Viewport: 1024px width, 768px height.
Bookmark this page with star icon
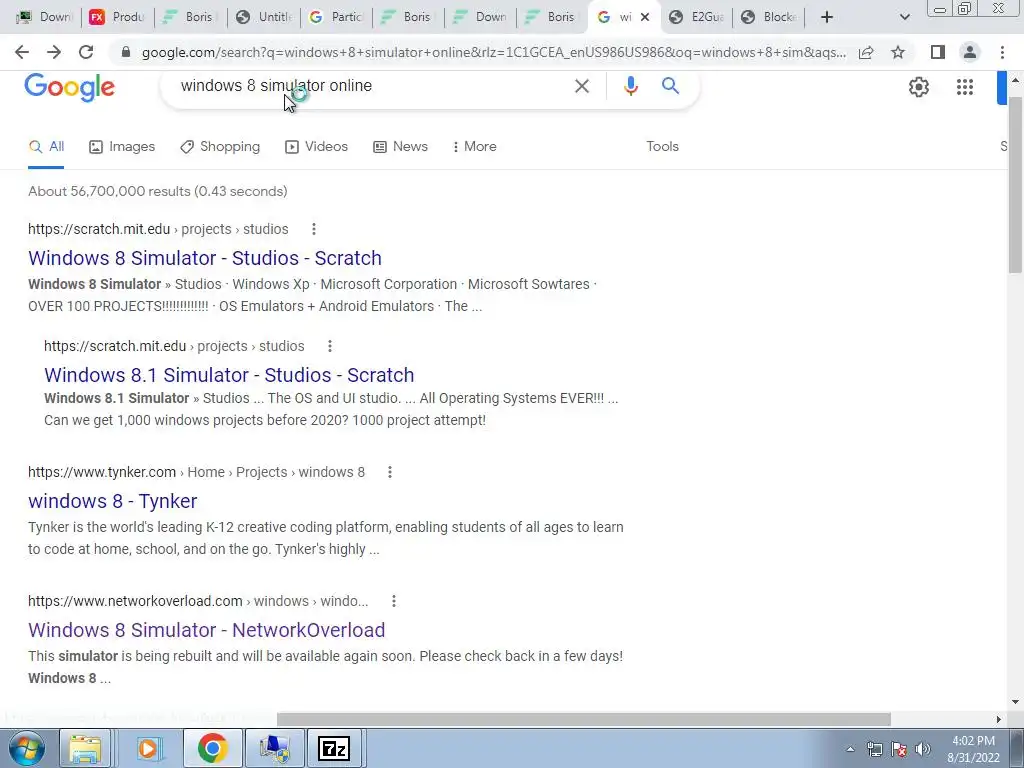click(898, 52)
